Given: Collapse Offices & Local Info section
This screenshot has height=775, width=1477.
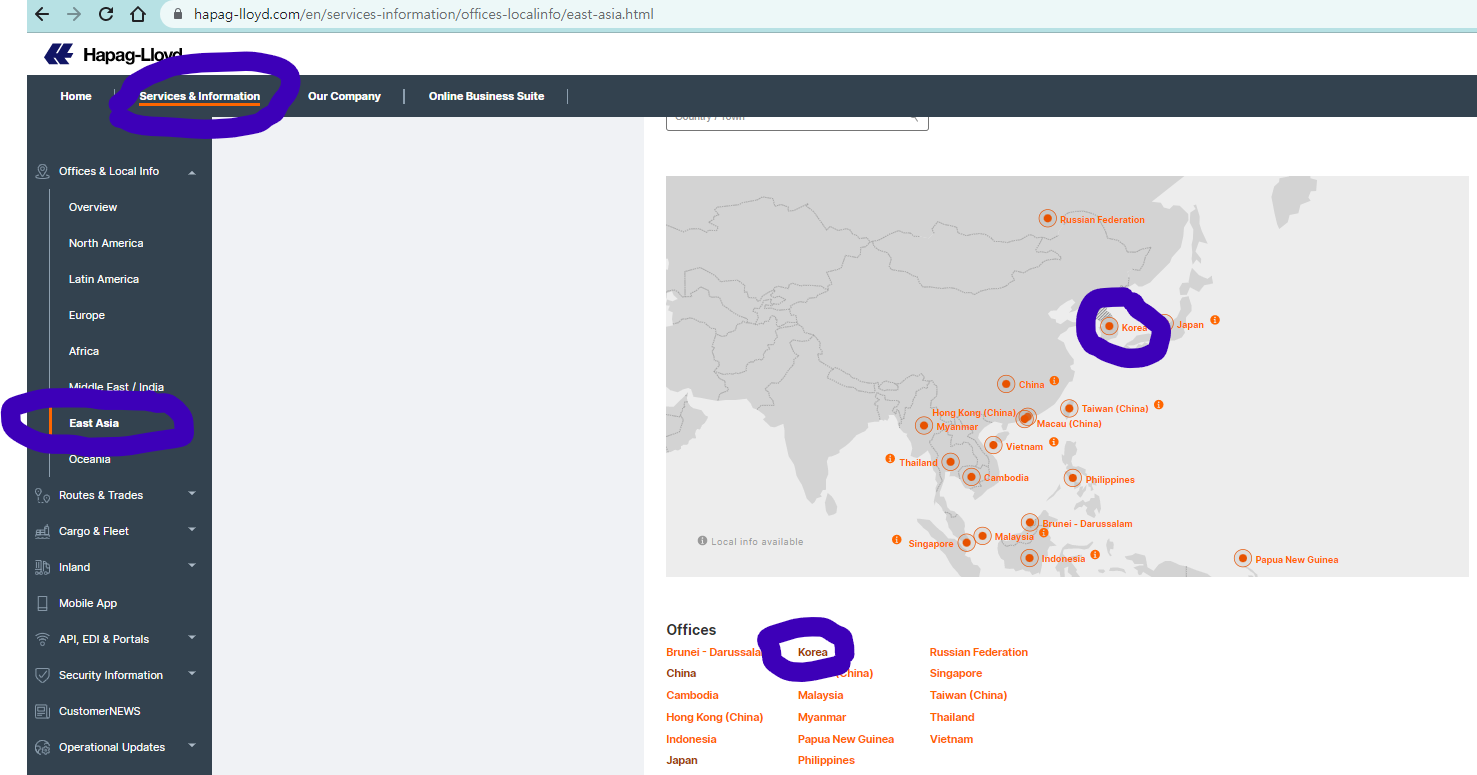Looking at the screenshot, I should (192, 172).
